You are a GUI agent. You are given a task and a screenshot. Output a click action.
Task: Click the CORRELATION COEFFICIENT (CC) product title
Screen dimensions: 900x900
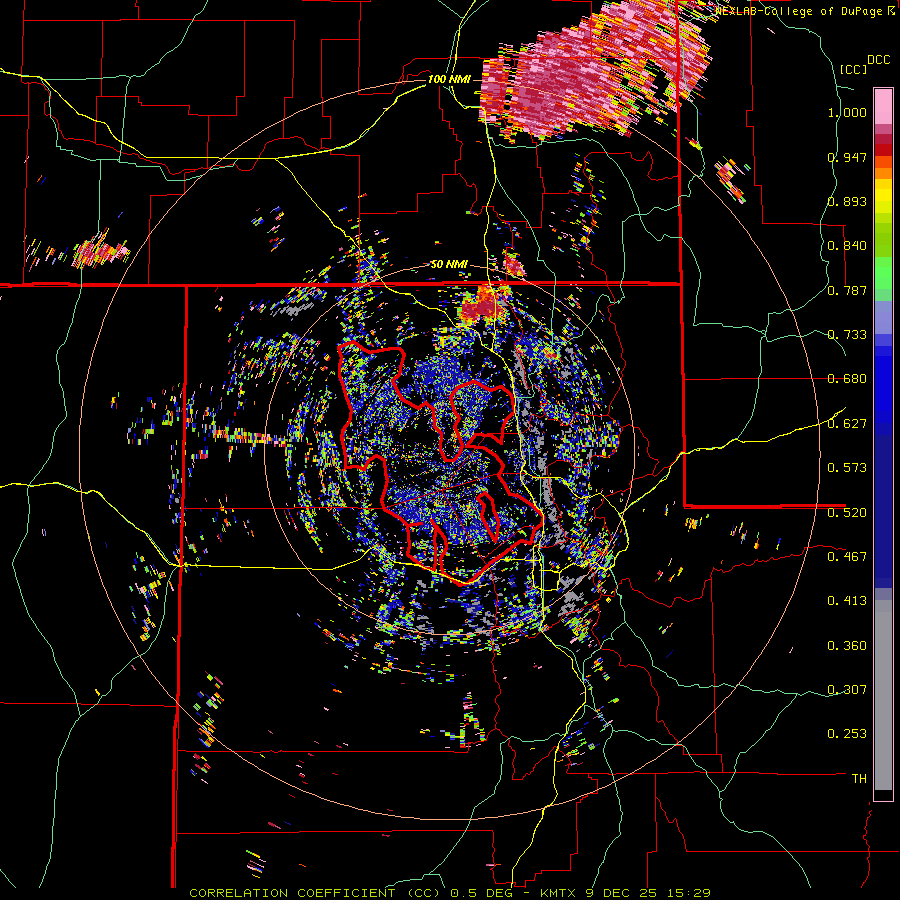coord(313,893)
